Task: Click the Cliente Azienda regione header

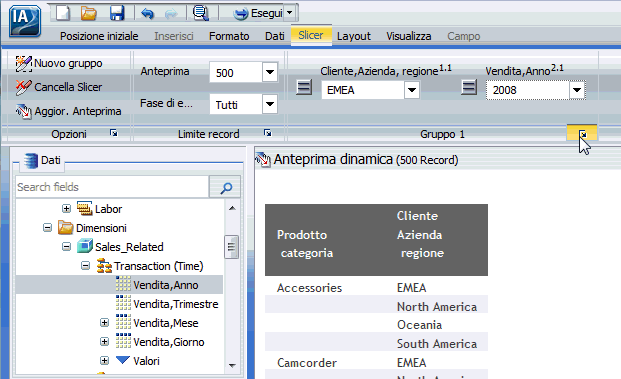Action: coord(420,234)
